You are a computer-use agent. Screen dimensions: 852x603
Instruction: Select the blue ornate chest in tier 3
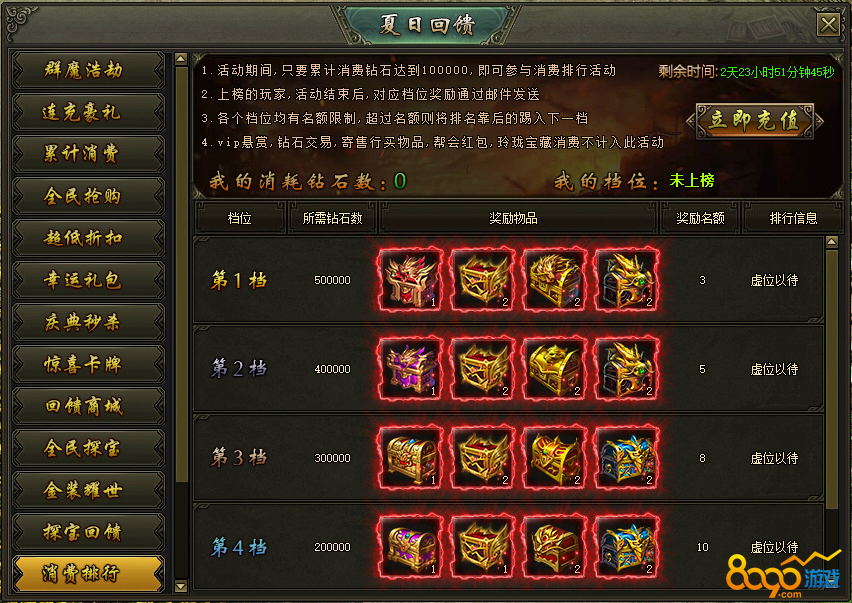(627, 458)
